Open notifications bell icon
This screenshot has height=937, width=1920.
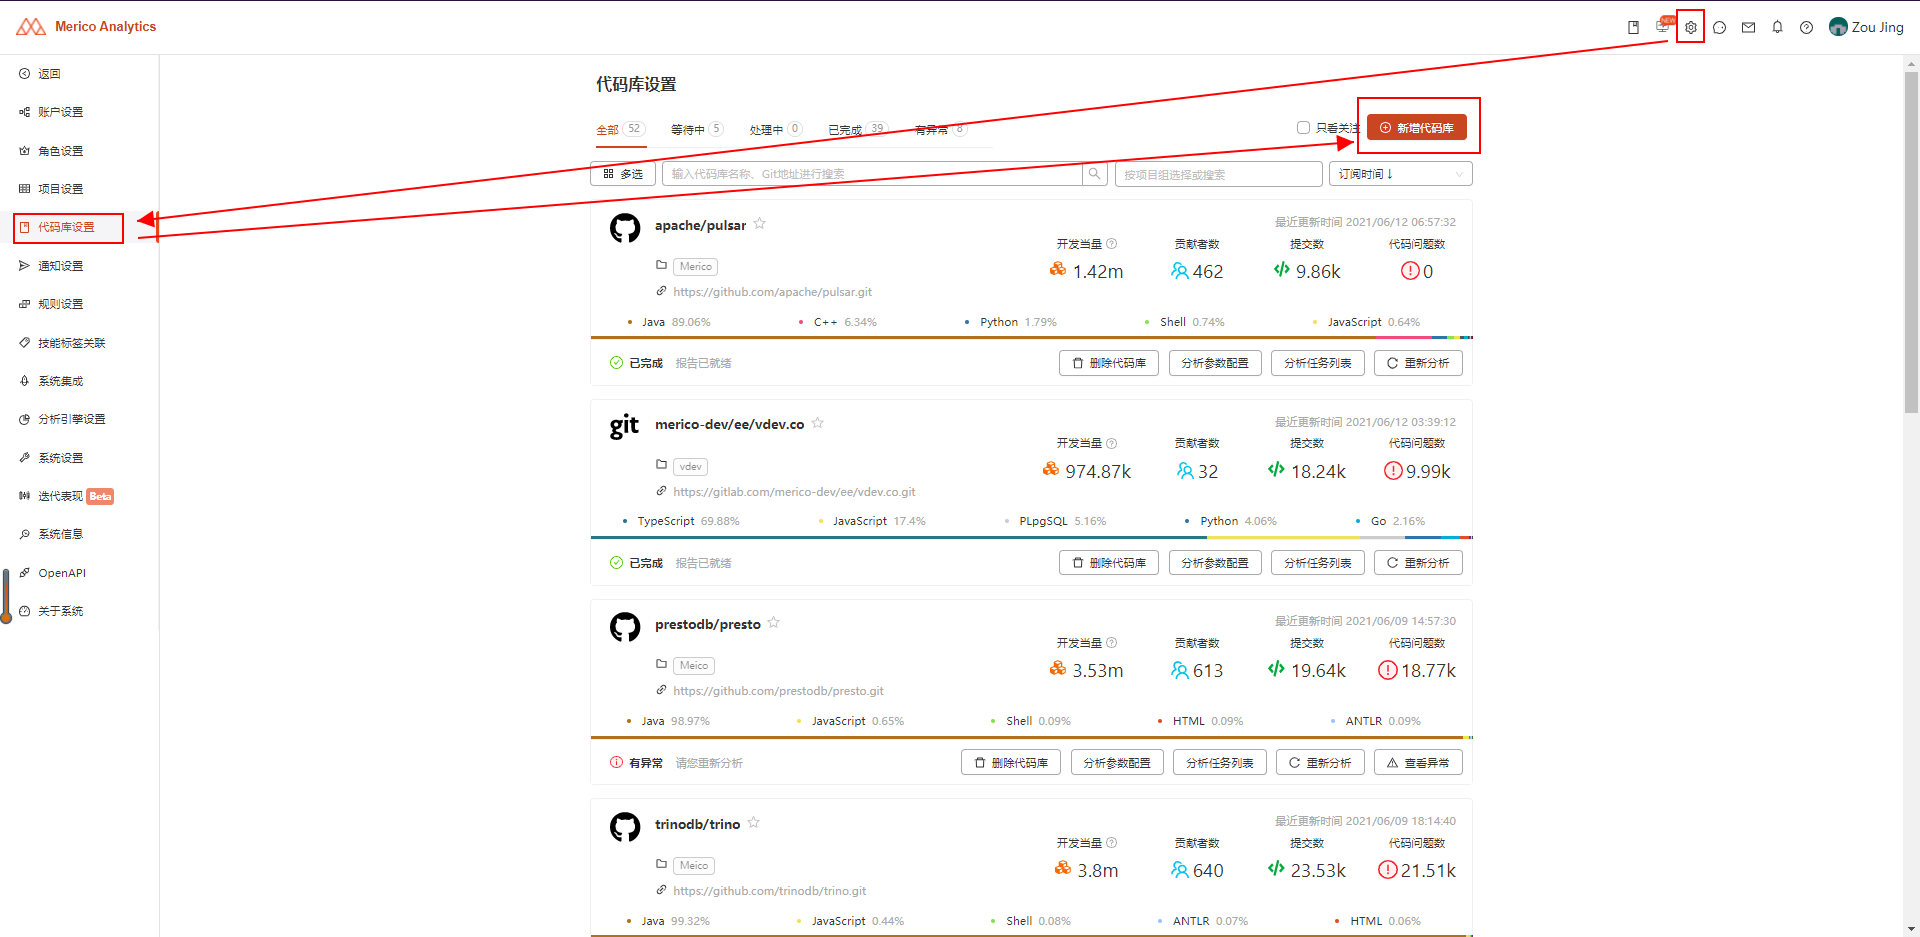pyautogui.click(x=1777, y=27)
